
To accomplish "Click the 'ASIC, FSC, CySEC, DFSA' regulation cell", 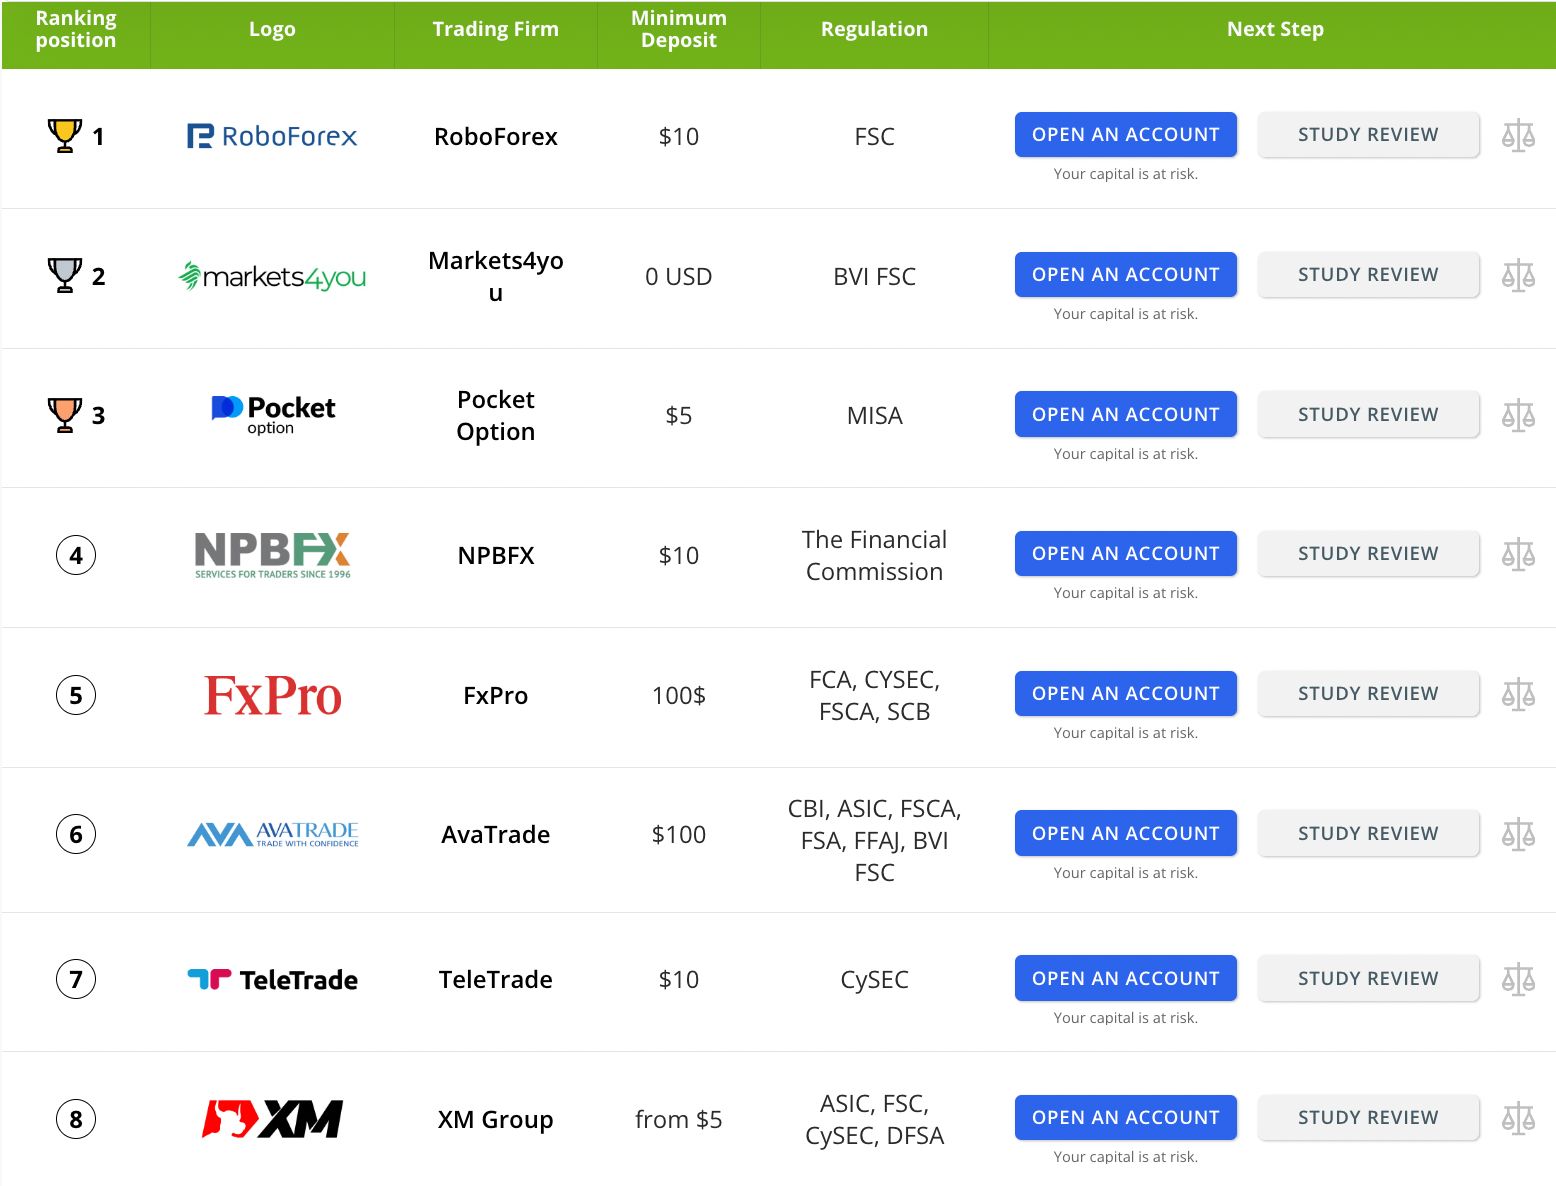I will tap(874, 1119).
